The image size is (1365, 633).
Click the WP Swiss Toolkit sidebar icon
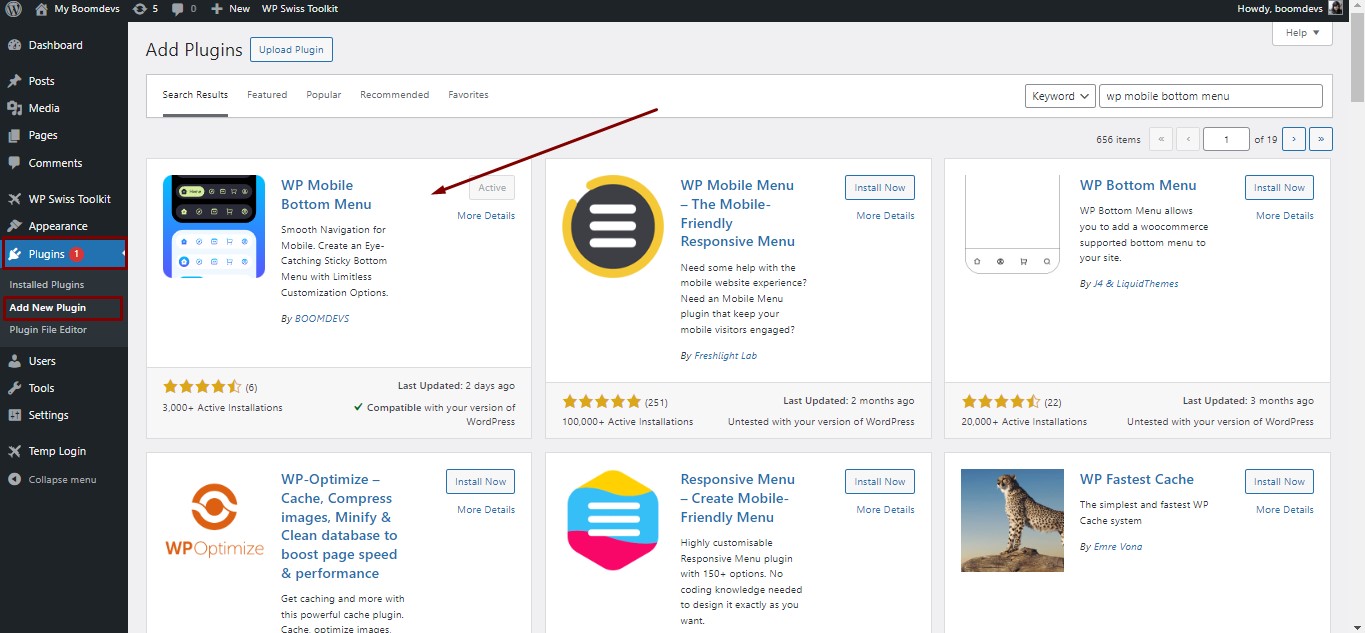point(14,199)
